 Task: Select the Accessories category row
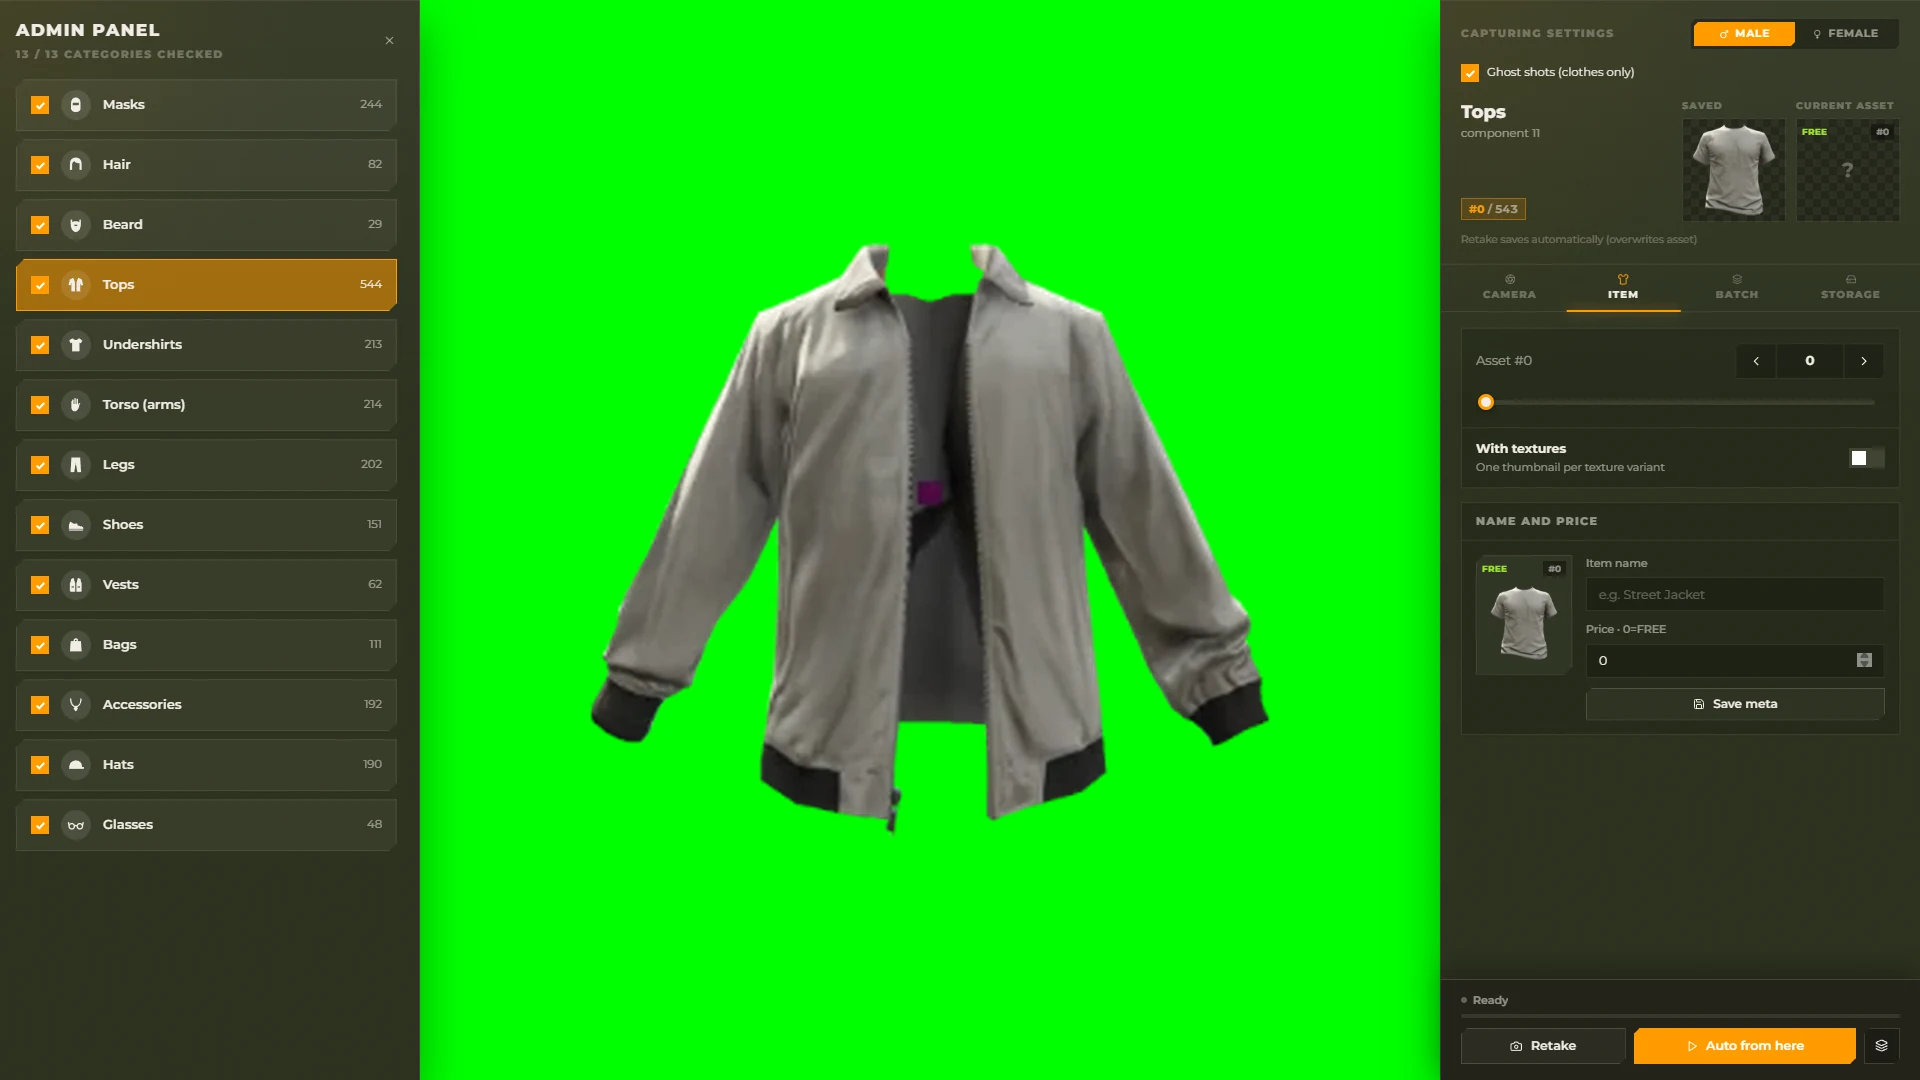pyautogui.click(x=206, y=705)
